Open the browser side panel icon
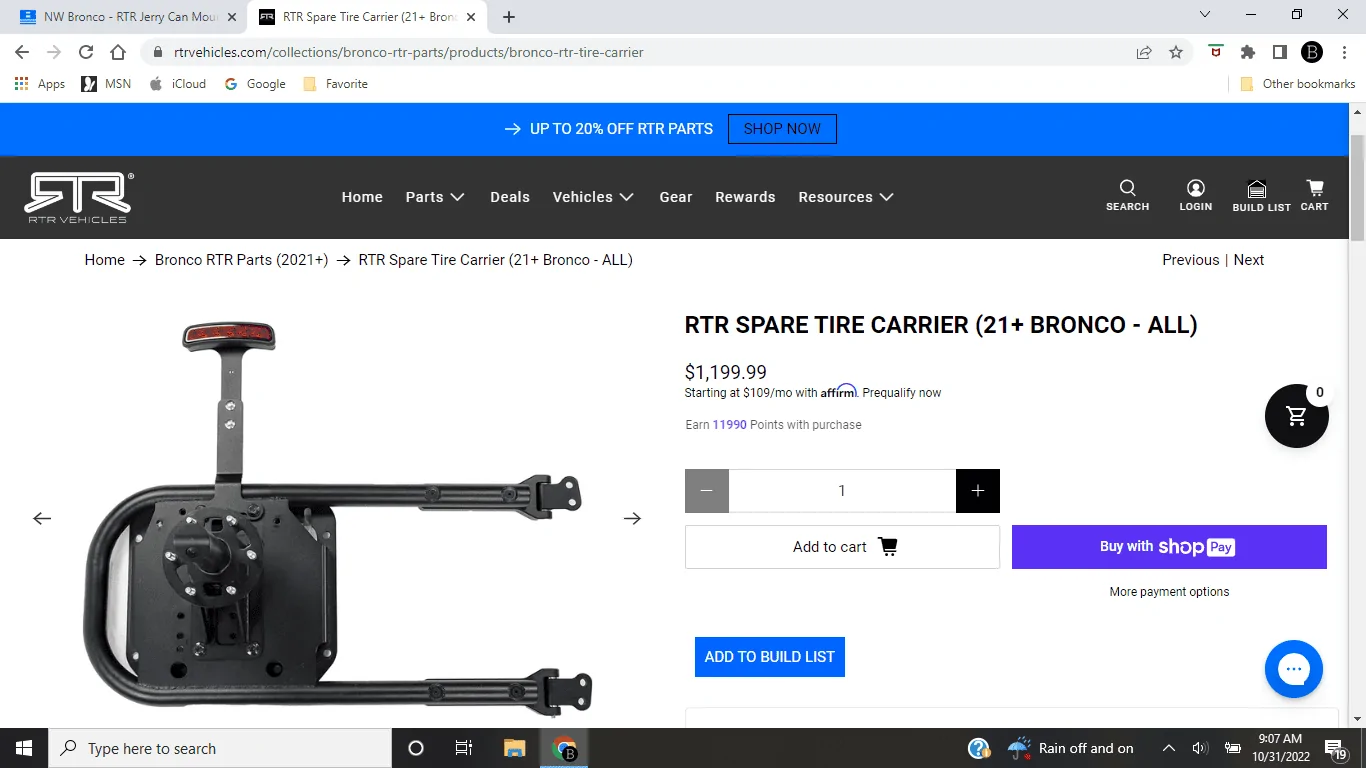The height and width of the screenshot is (768, 1366). point(1280,52)
